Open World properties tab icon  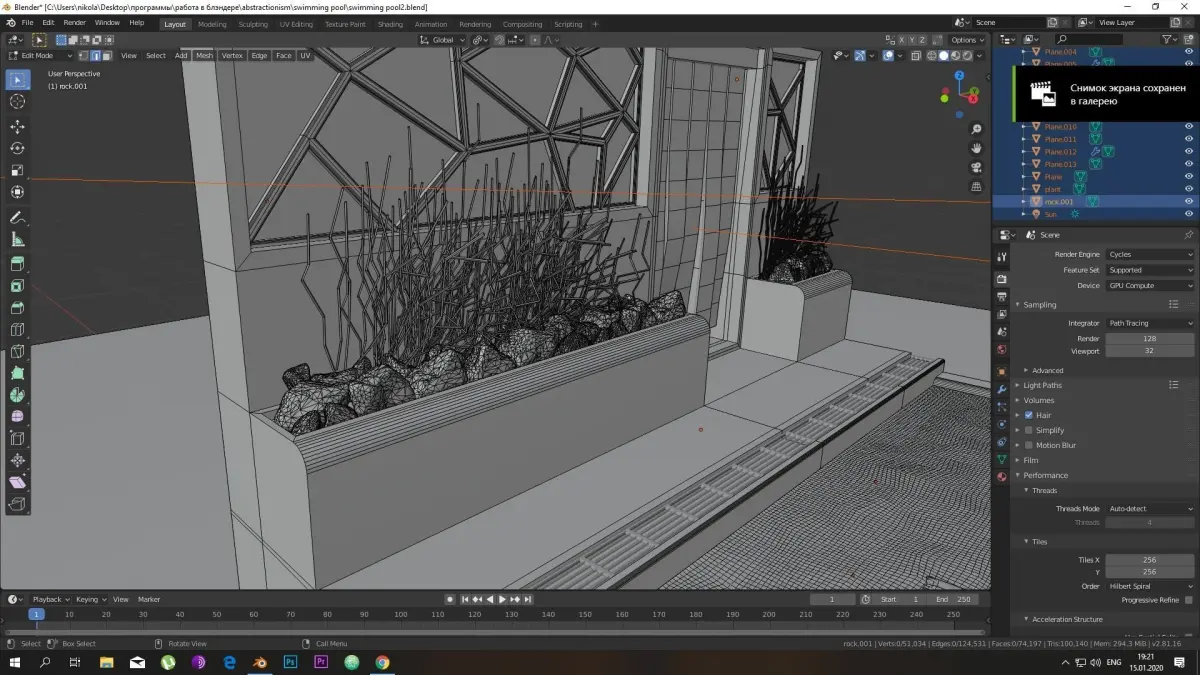pos(1002,350)
